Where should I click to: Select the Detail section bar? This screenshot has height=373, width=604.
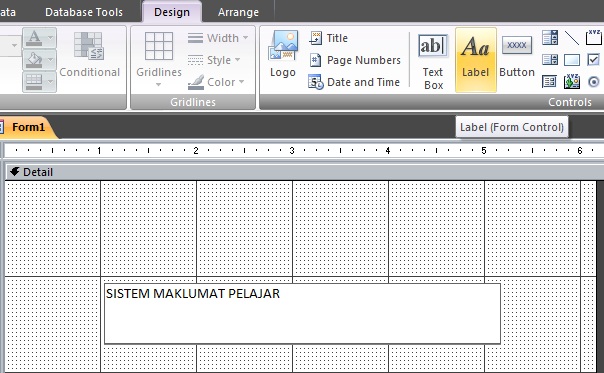click(x=304, y=172)
